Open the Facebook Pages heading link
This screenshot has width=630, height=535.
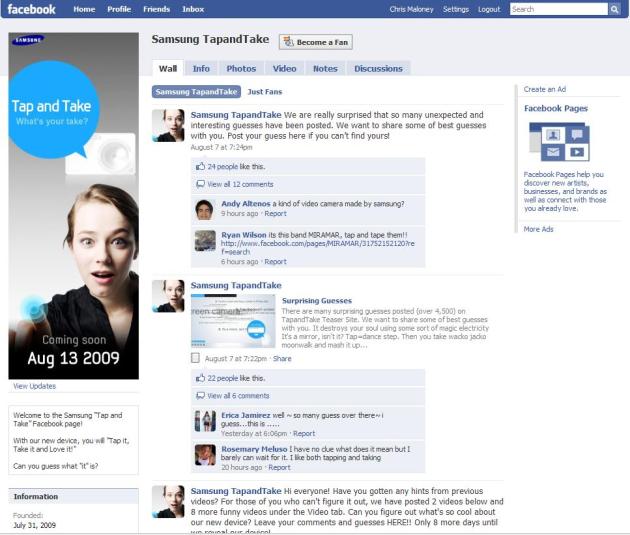[x=556, y=108]
